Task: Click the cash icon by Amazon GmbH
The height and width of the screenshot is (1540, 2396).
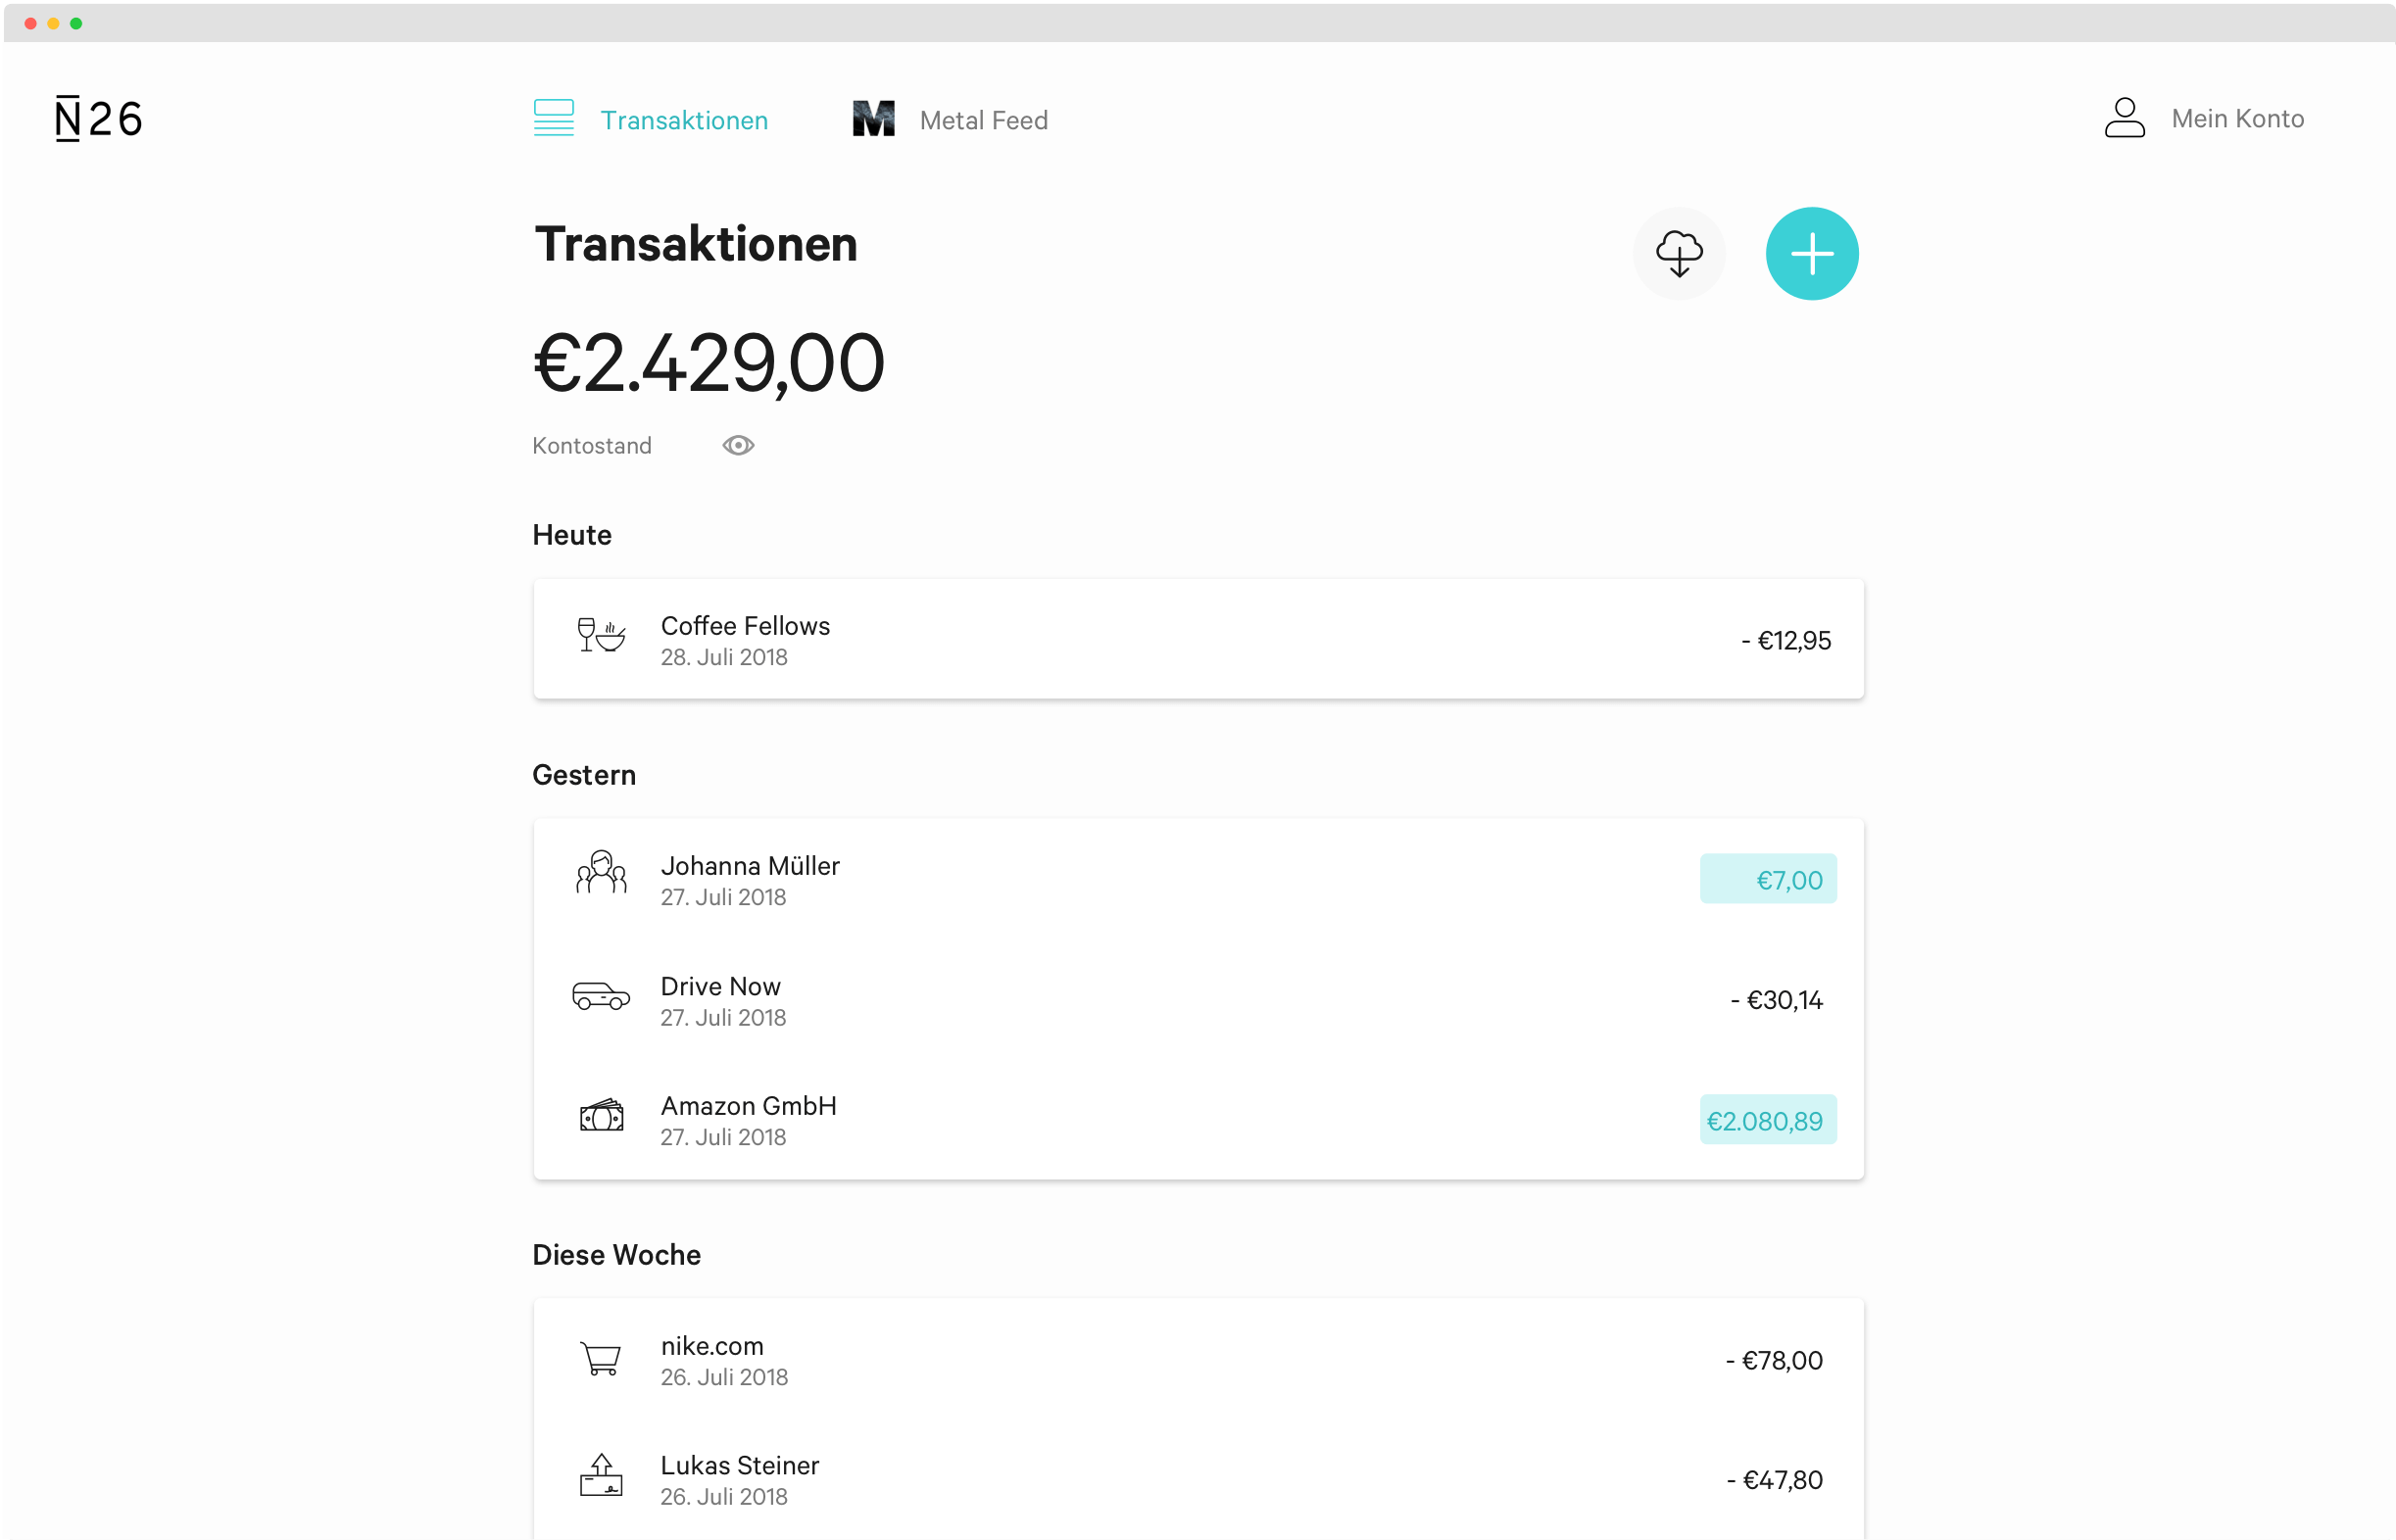Action: click(601, 1114)
